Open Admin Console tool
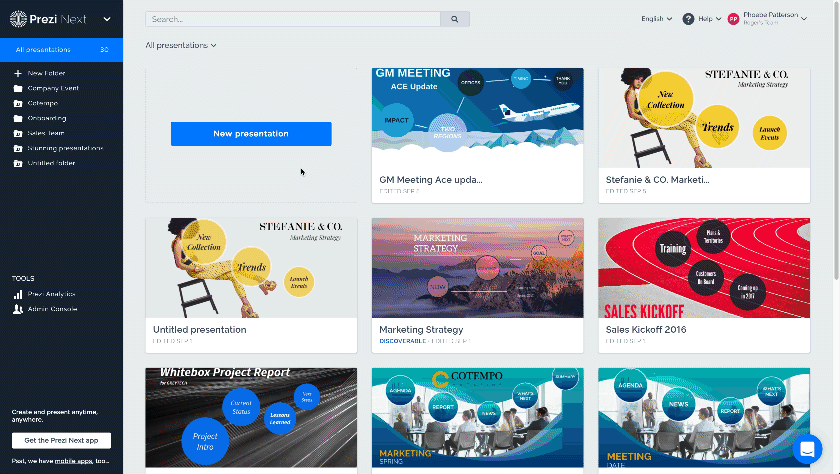Screen dimensions: 840x474 (52, 309)
